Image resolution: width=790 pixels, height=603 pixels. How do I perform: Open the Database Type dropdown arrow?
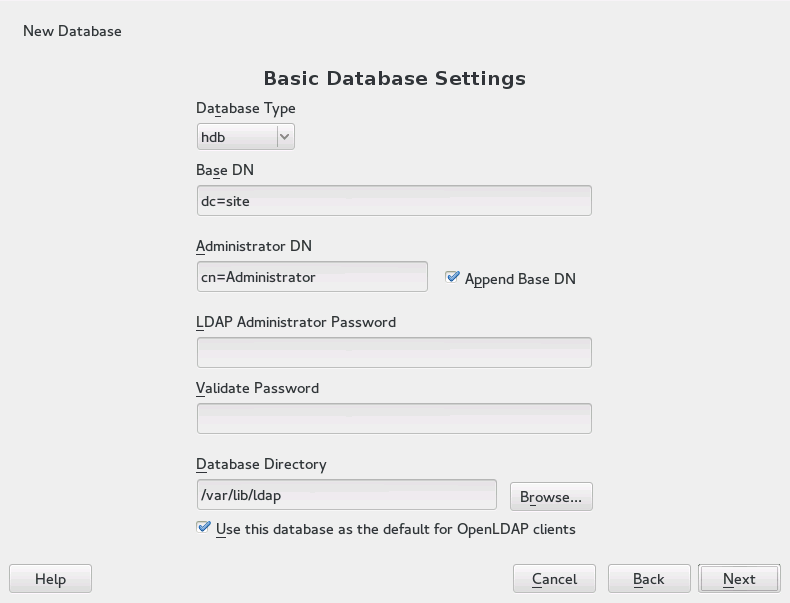coord(285,137)
